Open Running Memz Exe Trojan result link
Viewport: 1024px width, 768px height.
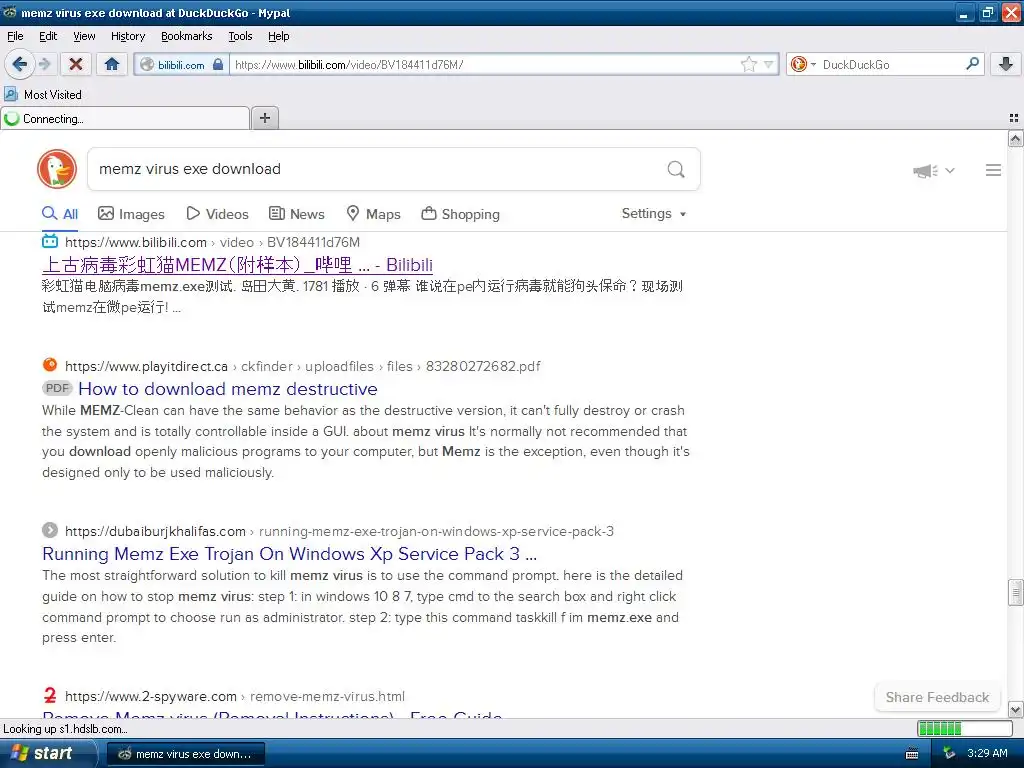coord(289,554)
